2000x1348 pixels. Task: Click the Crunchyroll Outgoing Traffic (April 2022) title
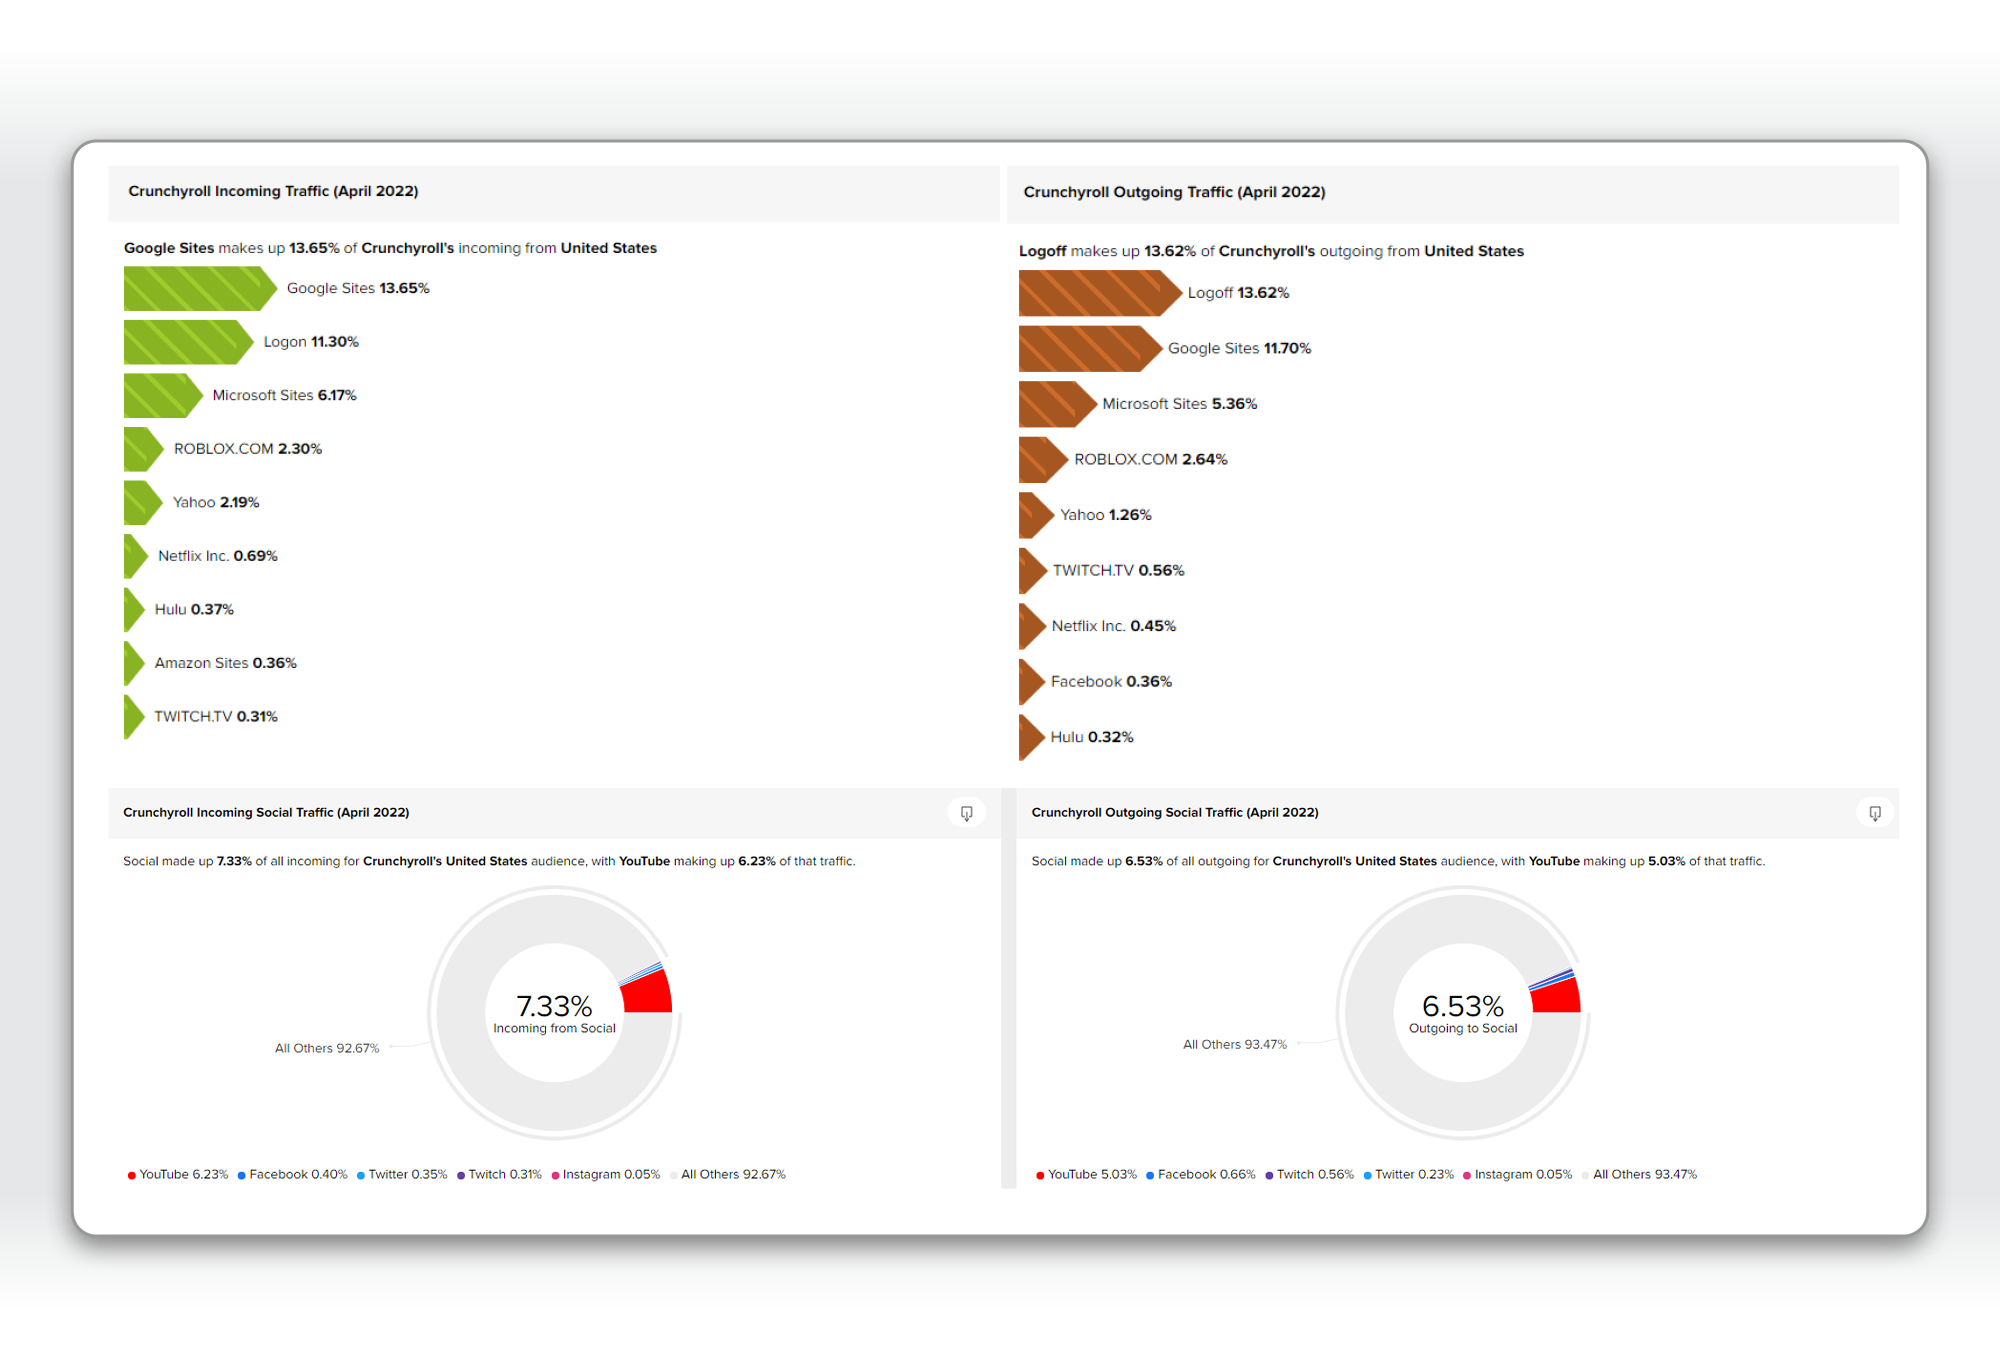[1174, 192]
